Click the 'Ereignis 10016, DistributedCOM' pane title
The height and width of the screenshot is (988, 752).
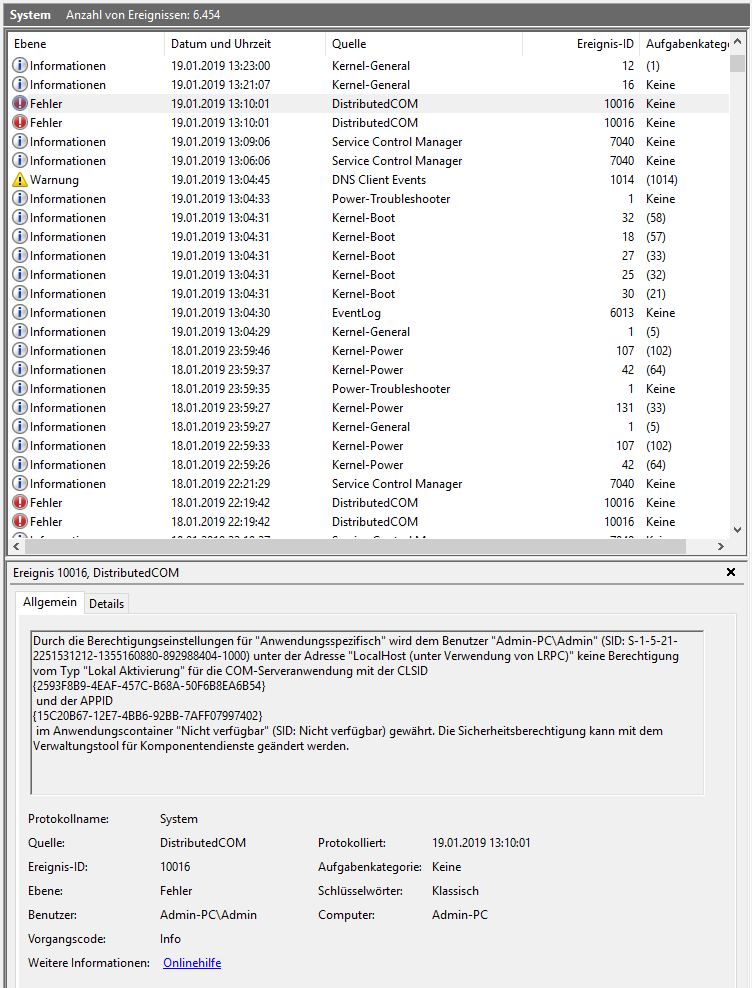96,573
